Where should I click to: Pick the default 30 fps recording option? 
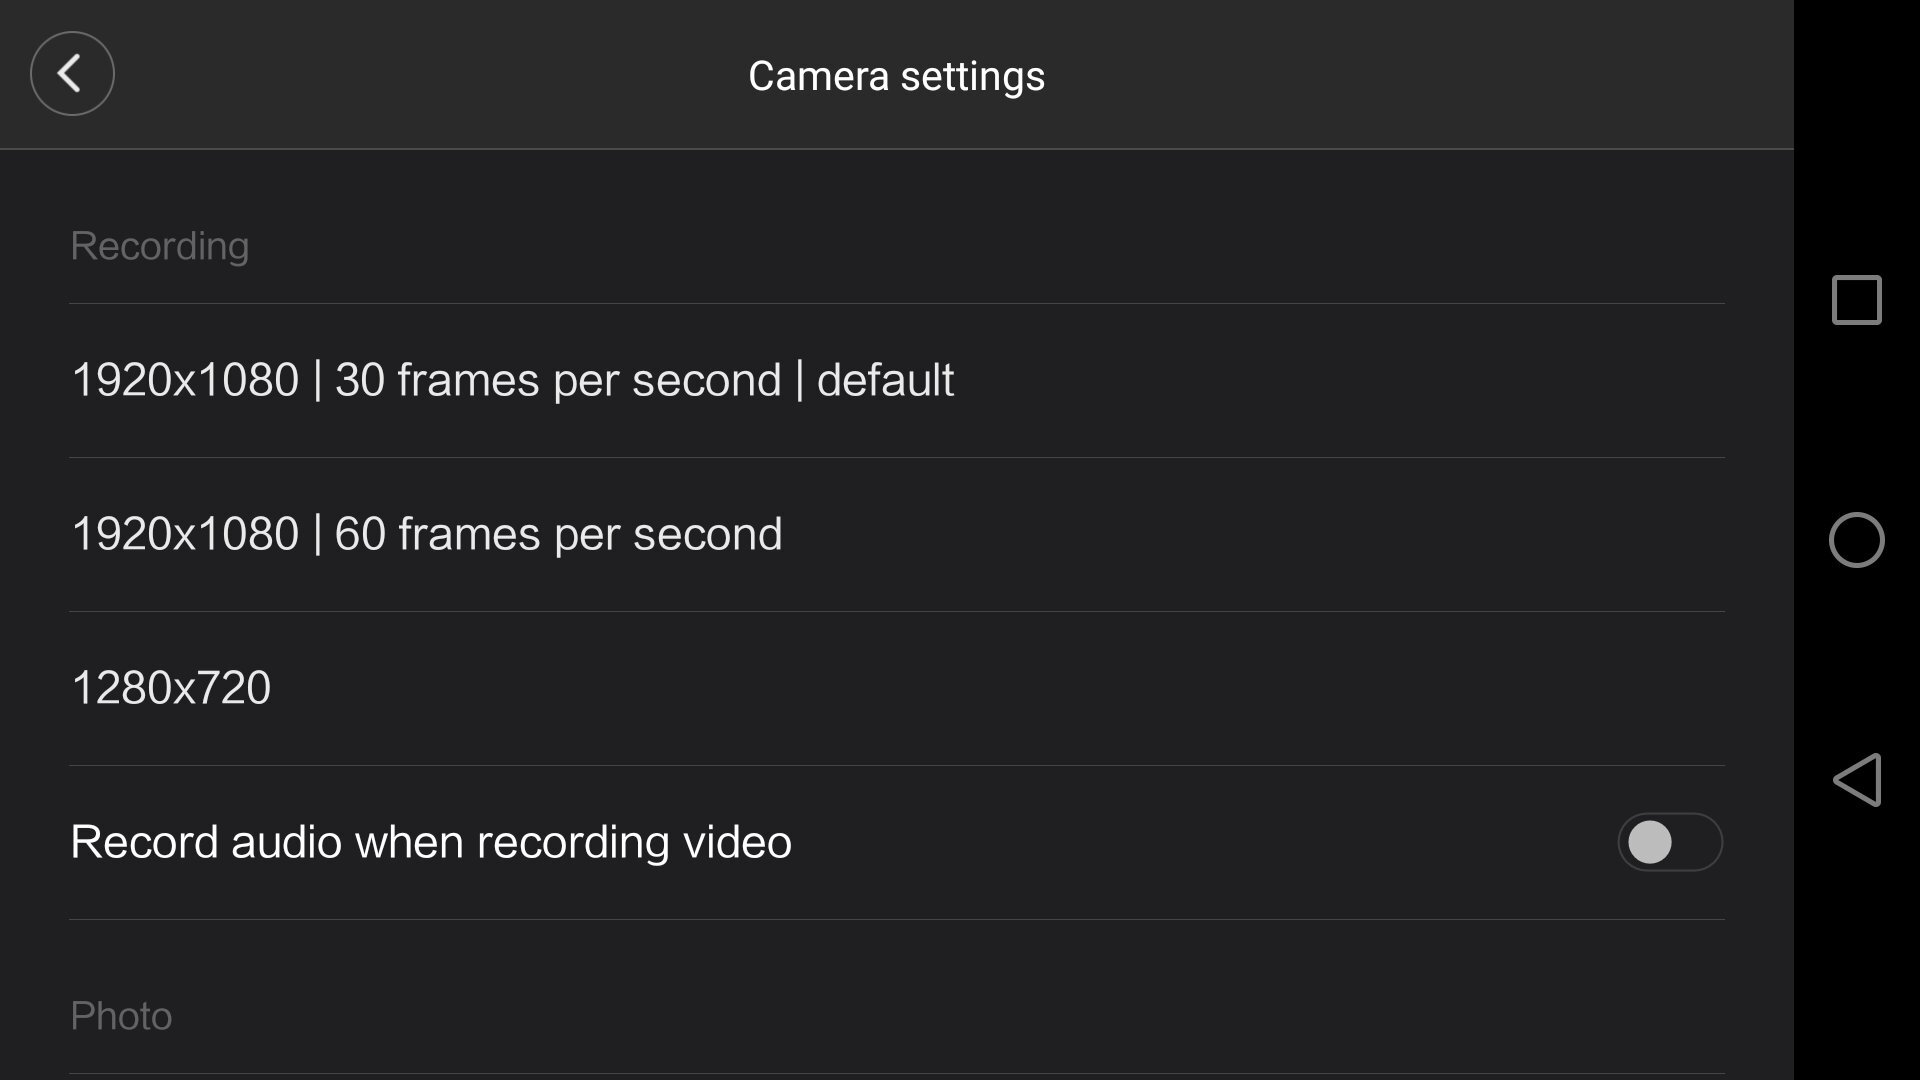click(512, 380)
